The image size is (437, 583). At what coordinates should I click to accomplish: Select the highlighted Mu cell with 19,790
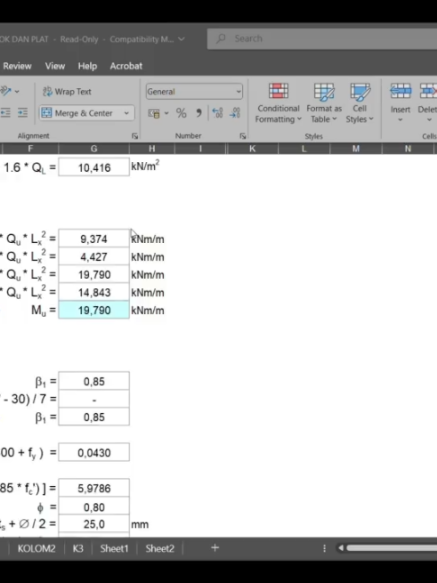[94, 310]
